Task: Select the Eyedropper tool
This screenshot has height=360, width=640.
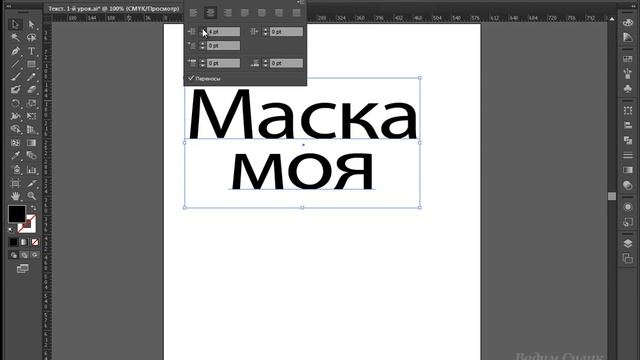Action: click(15, 156)
